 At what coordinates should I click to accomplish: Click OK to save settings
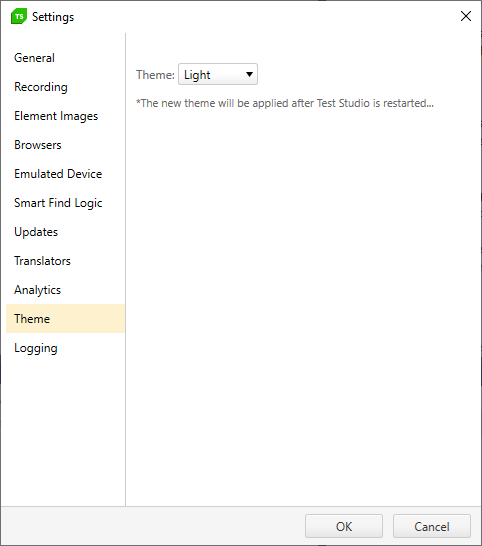coord(344,526)
